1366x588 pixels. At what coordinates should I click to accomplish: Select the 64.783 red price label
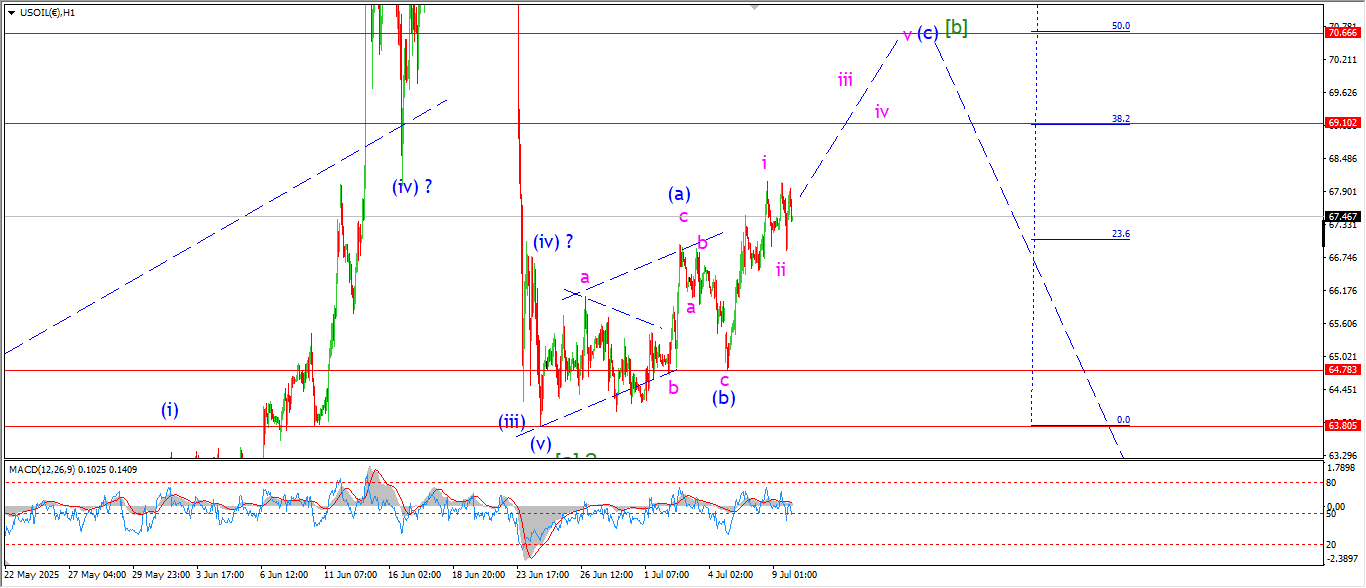[x=1340, y=370]
